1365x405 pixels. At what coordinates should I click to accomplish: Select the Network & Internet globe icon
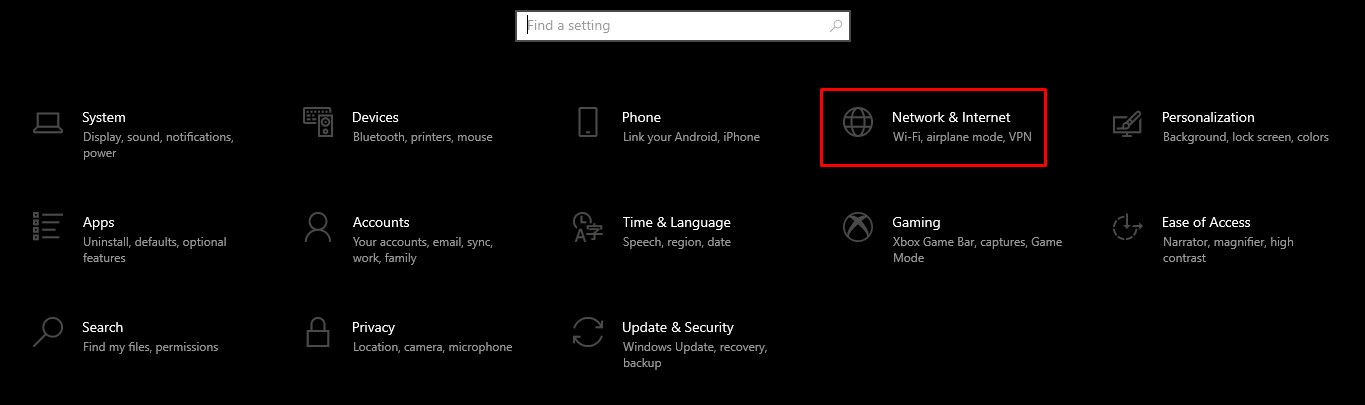(858, 122)
